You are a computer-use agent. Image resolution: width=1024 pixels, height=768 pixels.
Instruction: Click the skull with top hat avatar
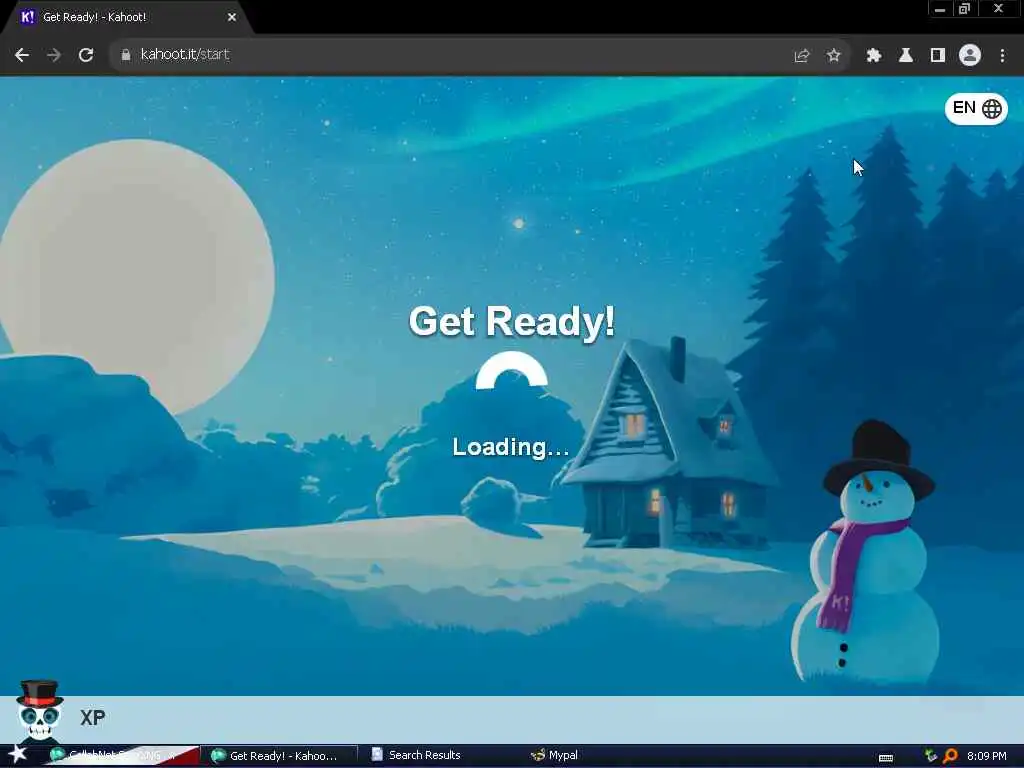(x=40, y=712)
